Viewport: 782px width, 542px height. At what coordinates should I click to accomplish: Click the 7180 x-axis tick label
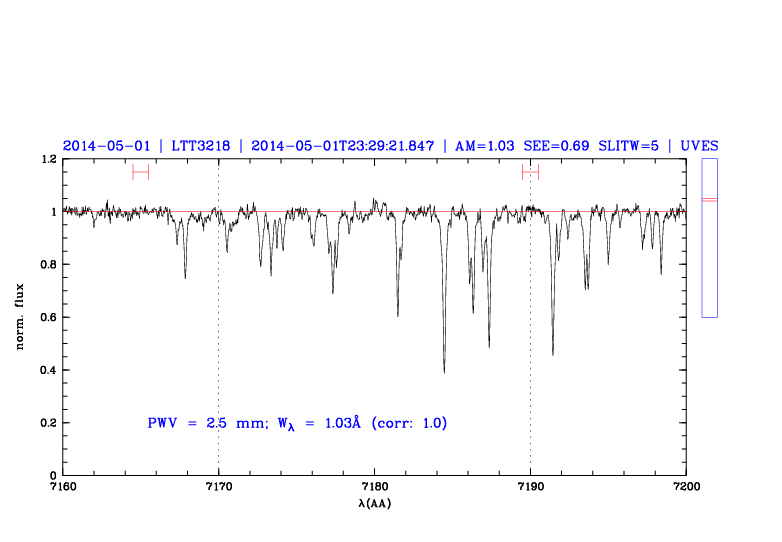374,486
